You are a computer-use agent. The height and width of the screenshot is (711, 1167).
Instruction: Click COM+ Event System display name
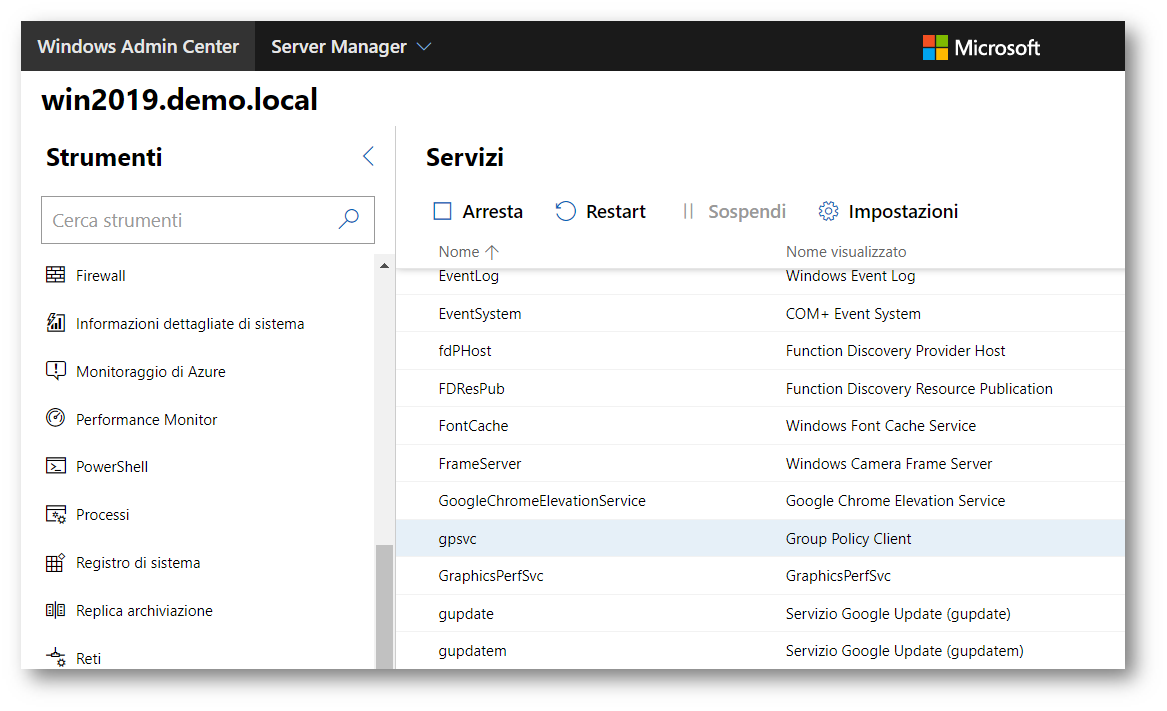(x=853, y=314)
